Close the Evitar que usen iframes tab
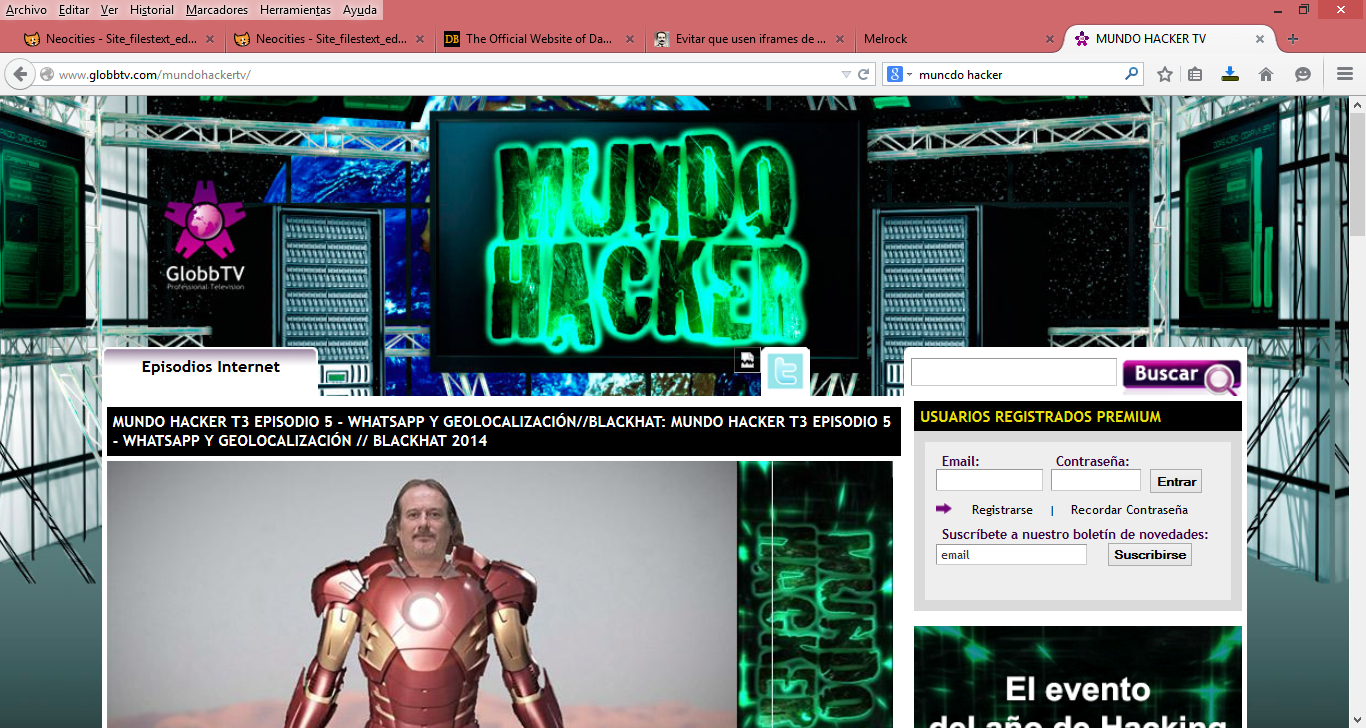The image size is (1366, 728). point(840,39)
